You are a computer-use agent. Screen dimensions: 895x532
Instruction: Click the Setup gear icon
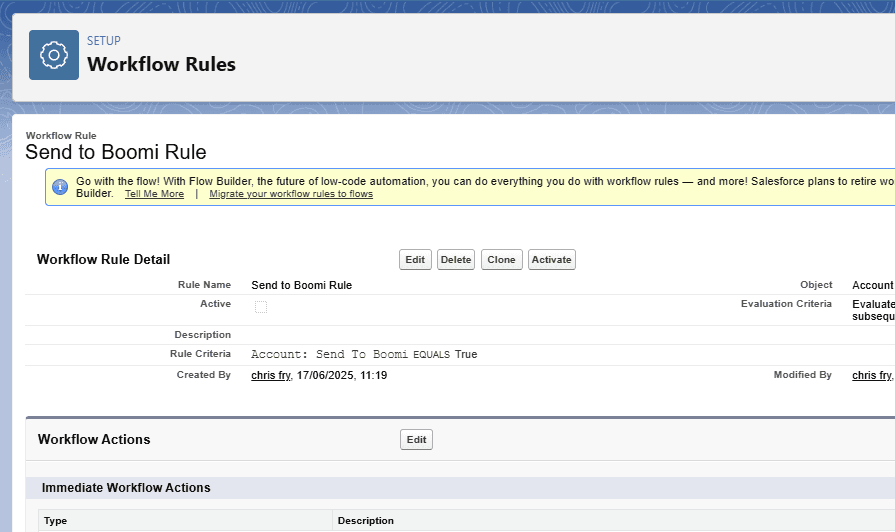click(54, 55)
